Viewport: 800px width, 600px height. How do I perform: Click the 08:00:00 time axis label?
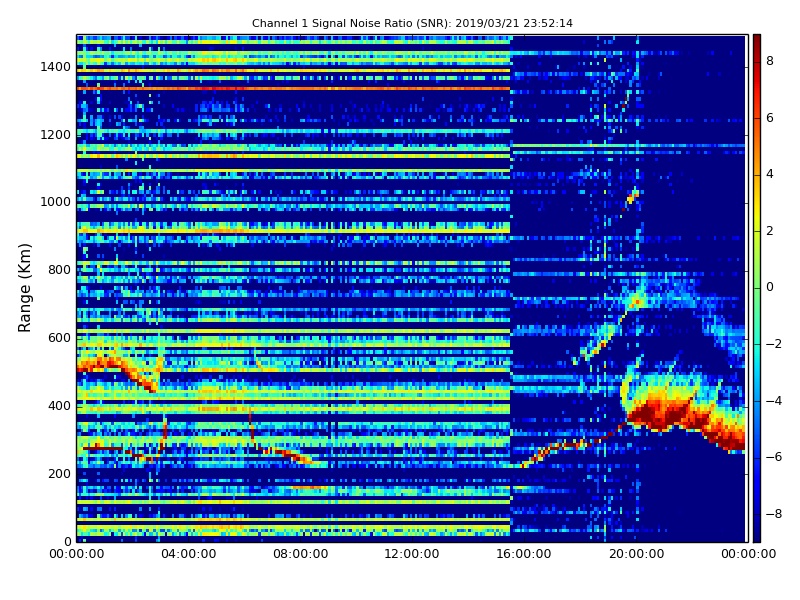301,554
